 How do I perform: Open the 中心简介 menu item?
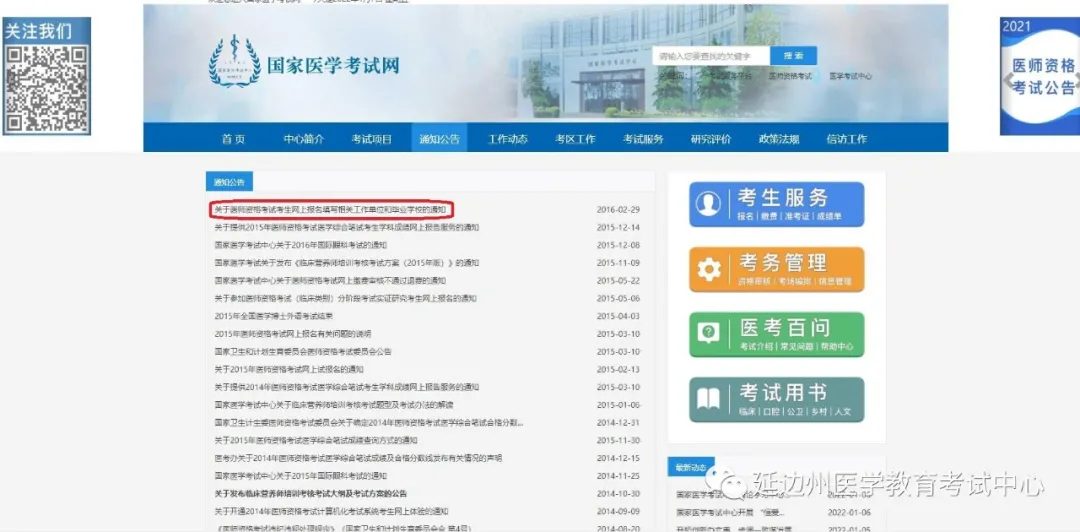303,139
